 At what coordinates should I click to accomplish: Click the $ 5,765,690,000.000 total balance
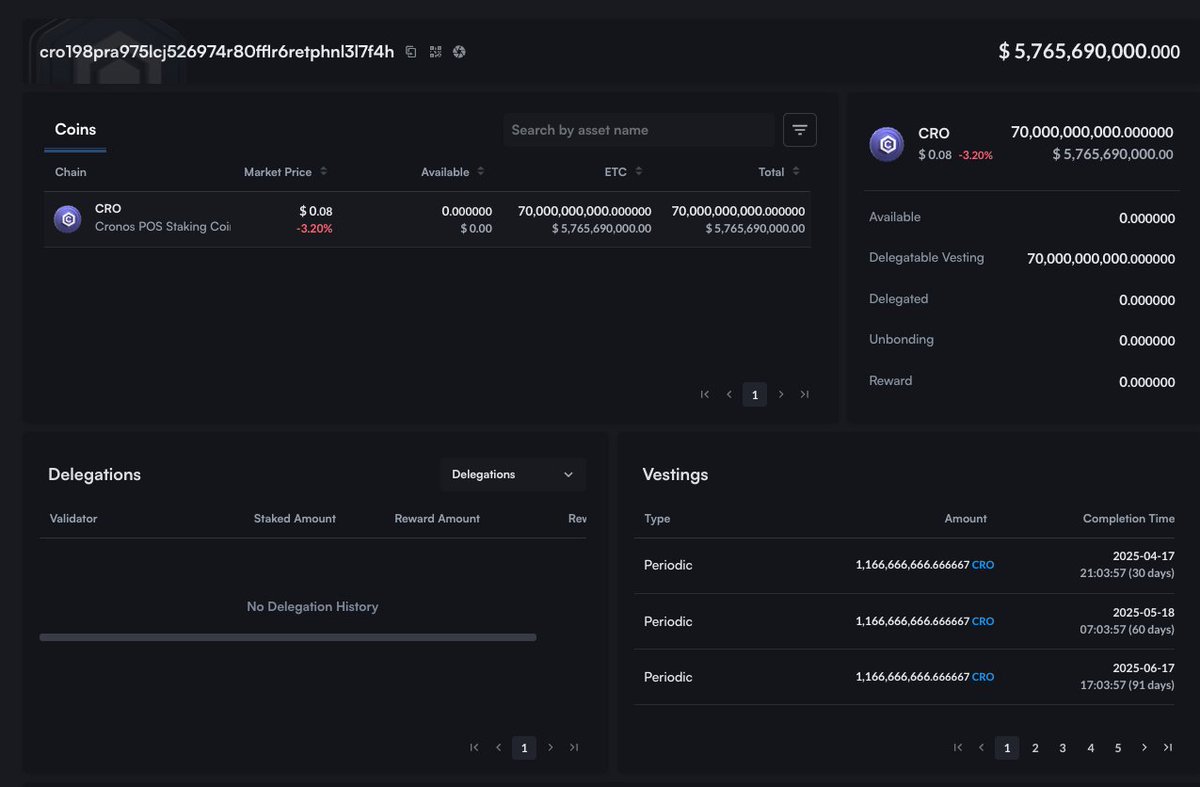click(1089, 52)
